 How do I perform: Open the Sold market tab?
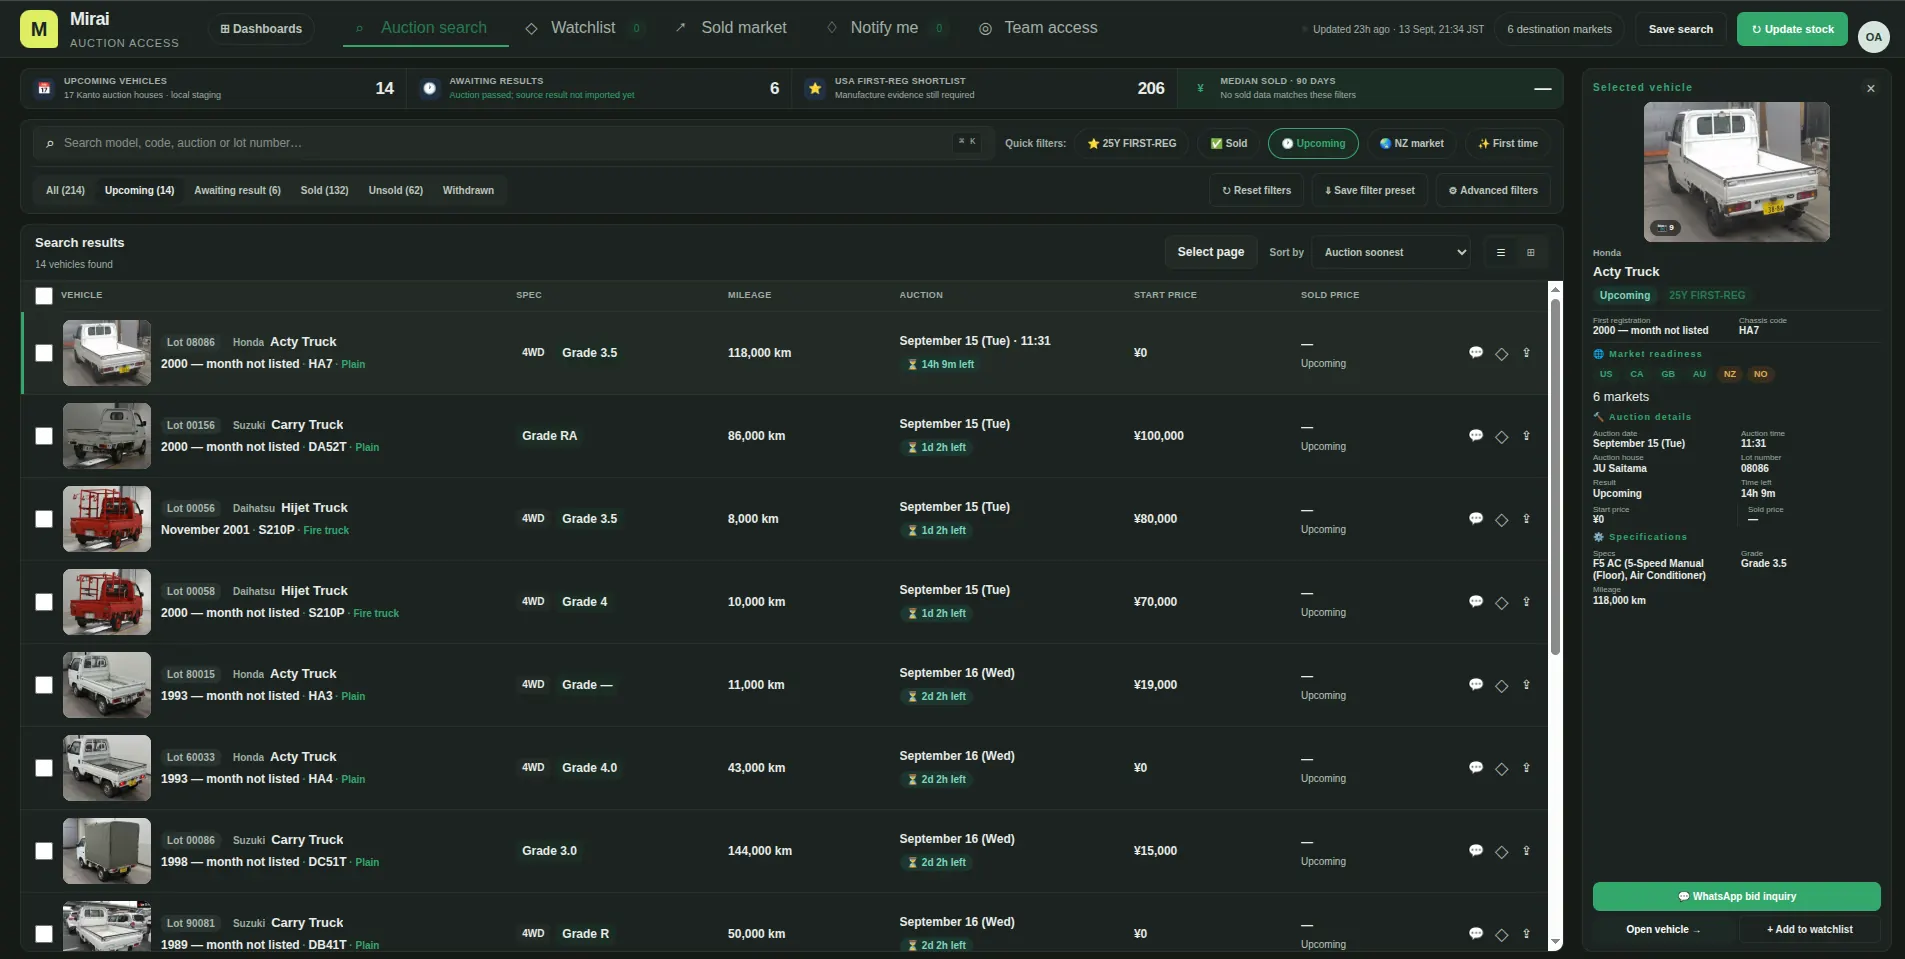tap(732, 28)
